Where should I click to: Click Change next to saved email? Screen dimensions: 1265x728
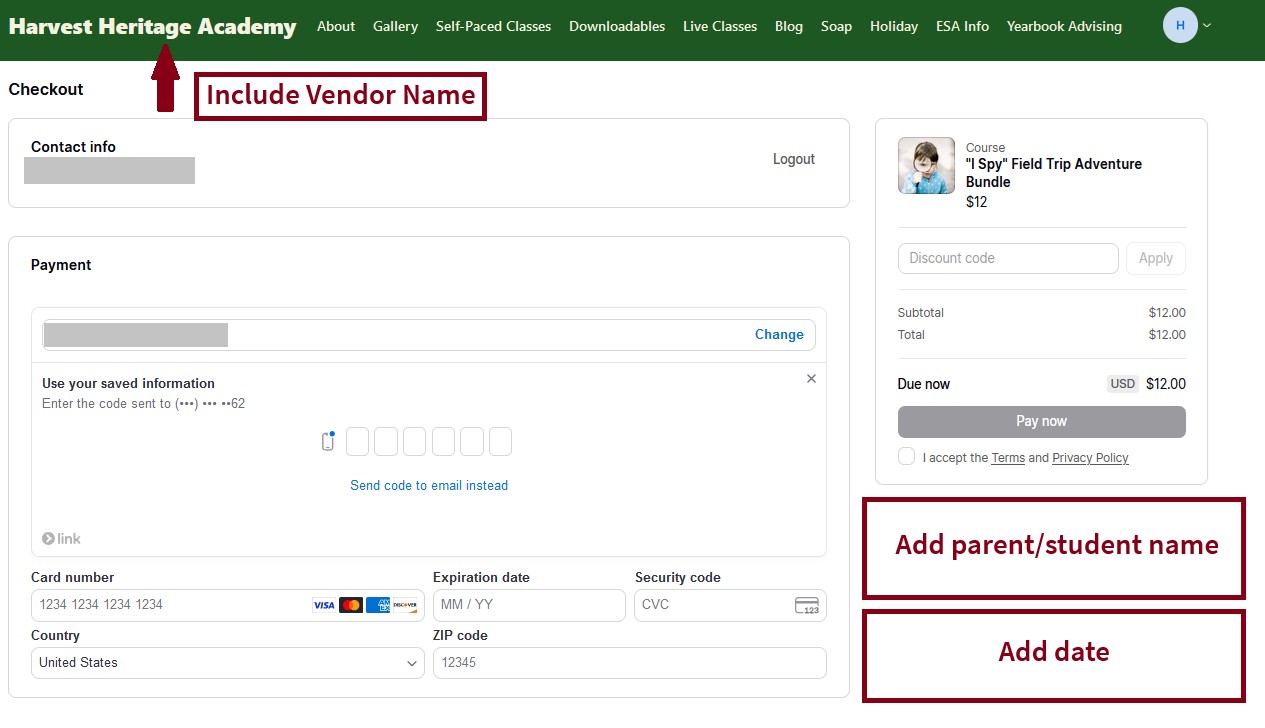779,335
